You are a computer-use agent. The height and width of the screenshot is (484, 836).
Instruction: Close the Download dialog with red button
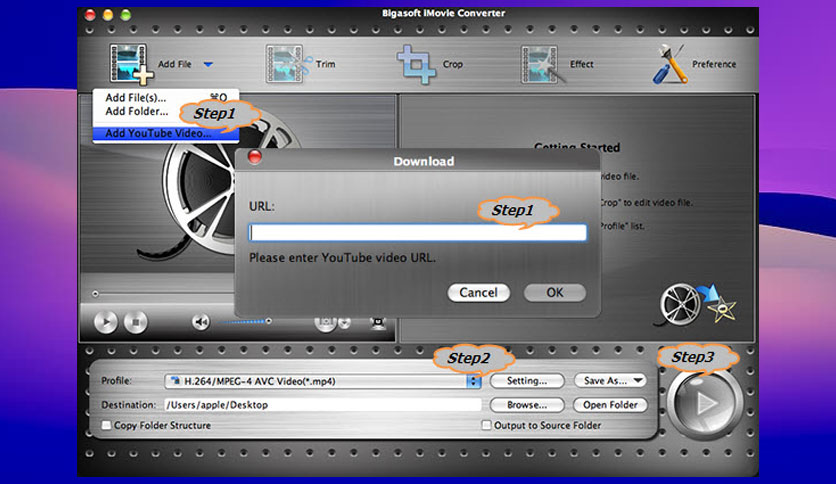tap(255, 157)
